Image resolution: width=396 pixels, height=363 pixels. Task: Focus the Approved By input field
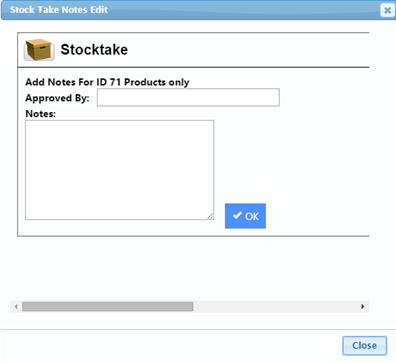(188, 97)
